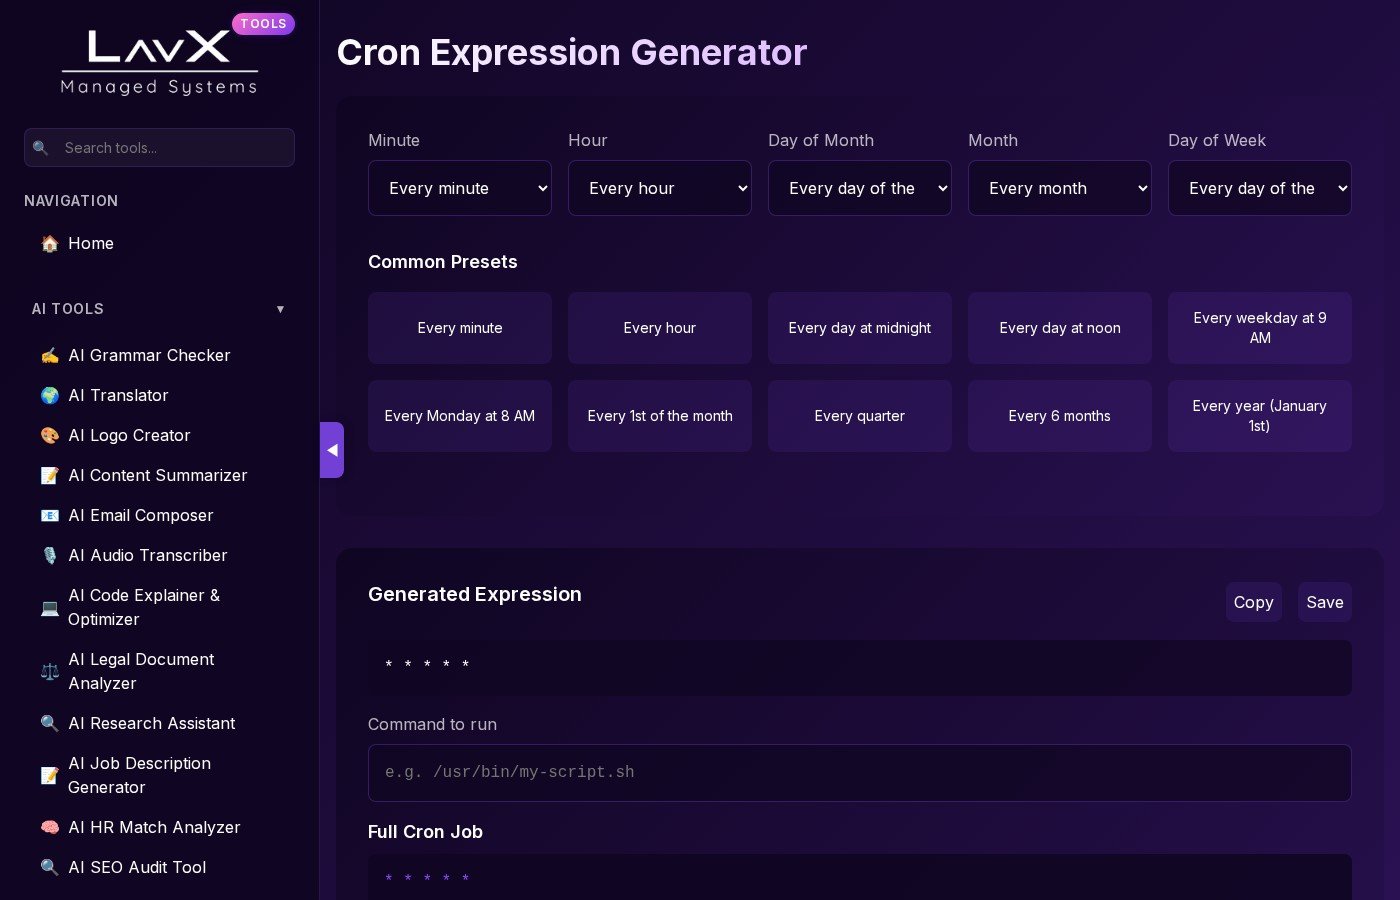
Task: Select the 'Every weekday at 9 AM' preset
Action: tap(1259, 328)
